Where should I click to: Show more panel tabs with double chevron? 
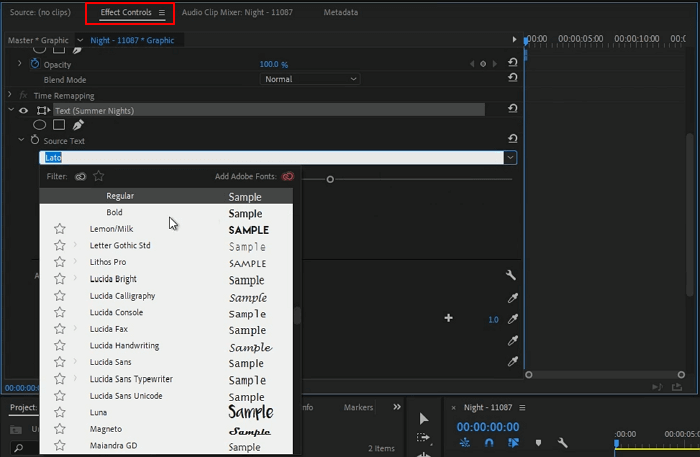click(x=397, y=407)
